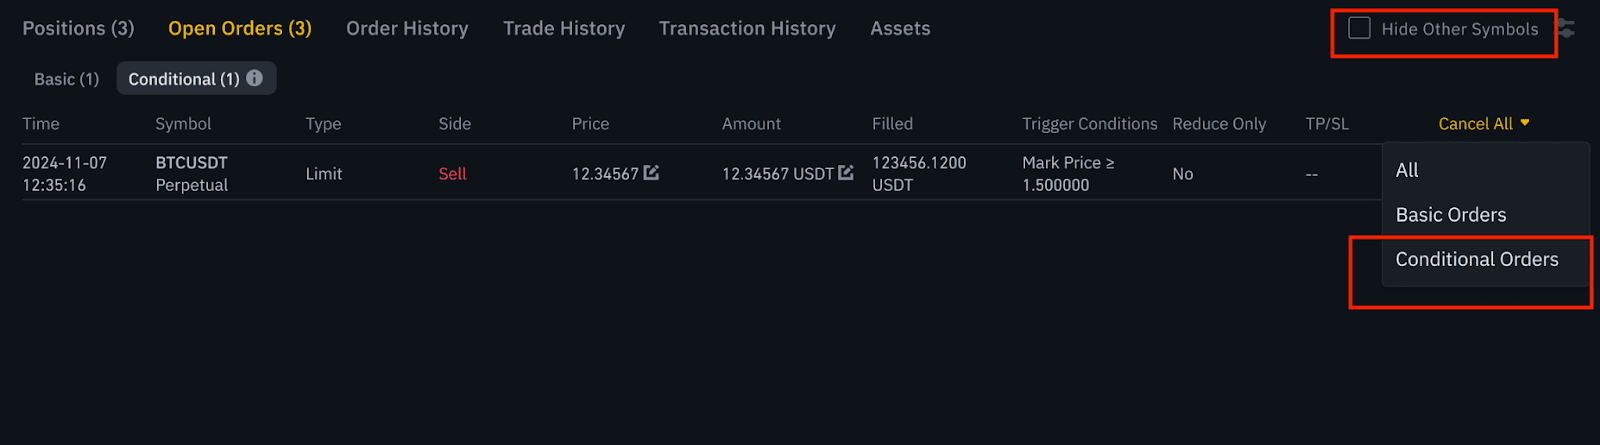Show the Basic (1) orders sub-tab
1600x445 pixels.
pos(67,79)
